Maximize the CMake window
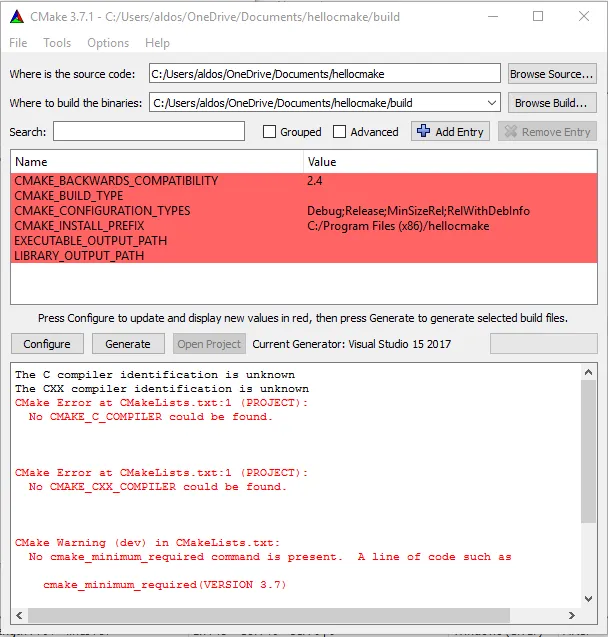 [x=538, y=16]
